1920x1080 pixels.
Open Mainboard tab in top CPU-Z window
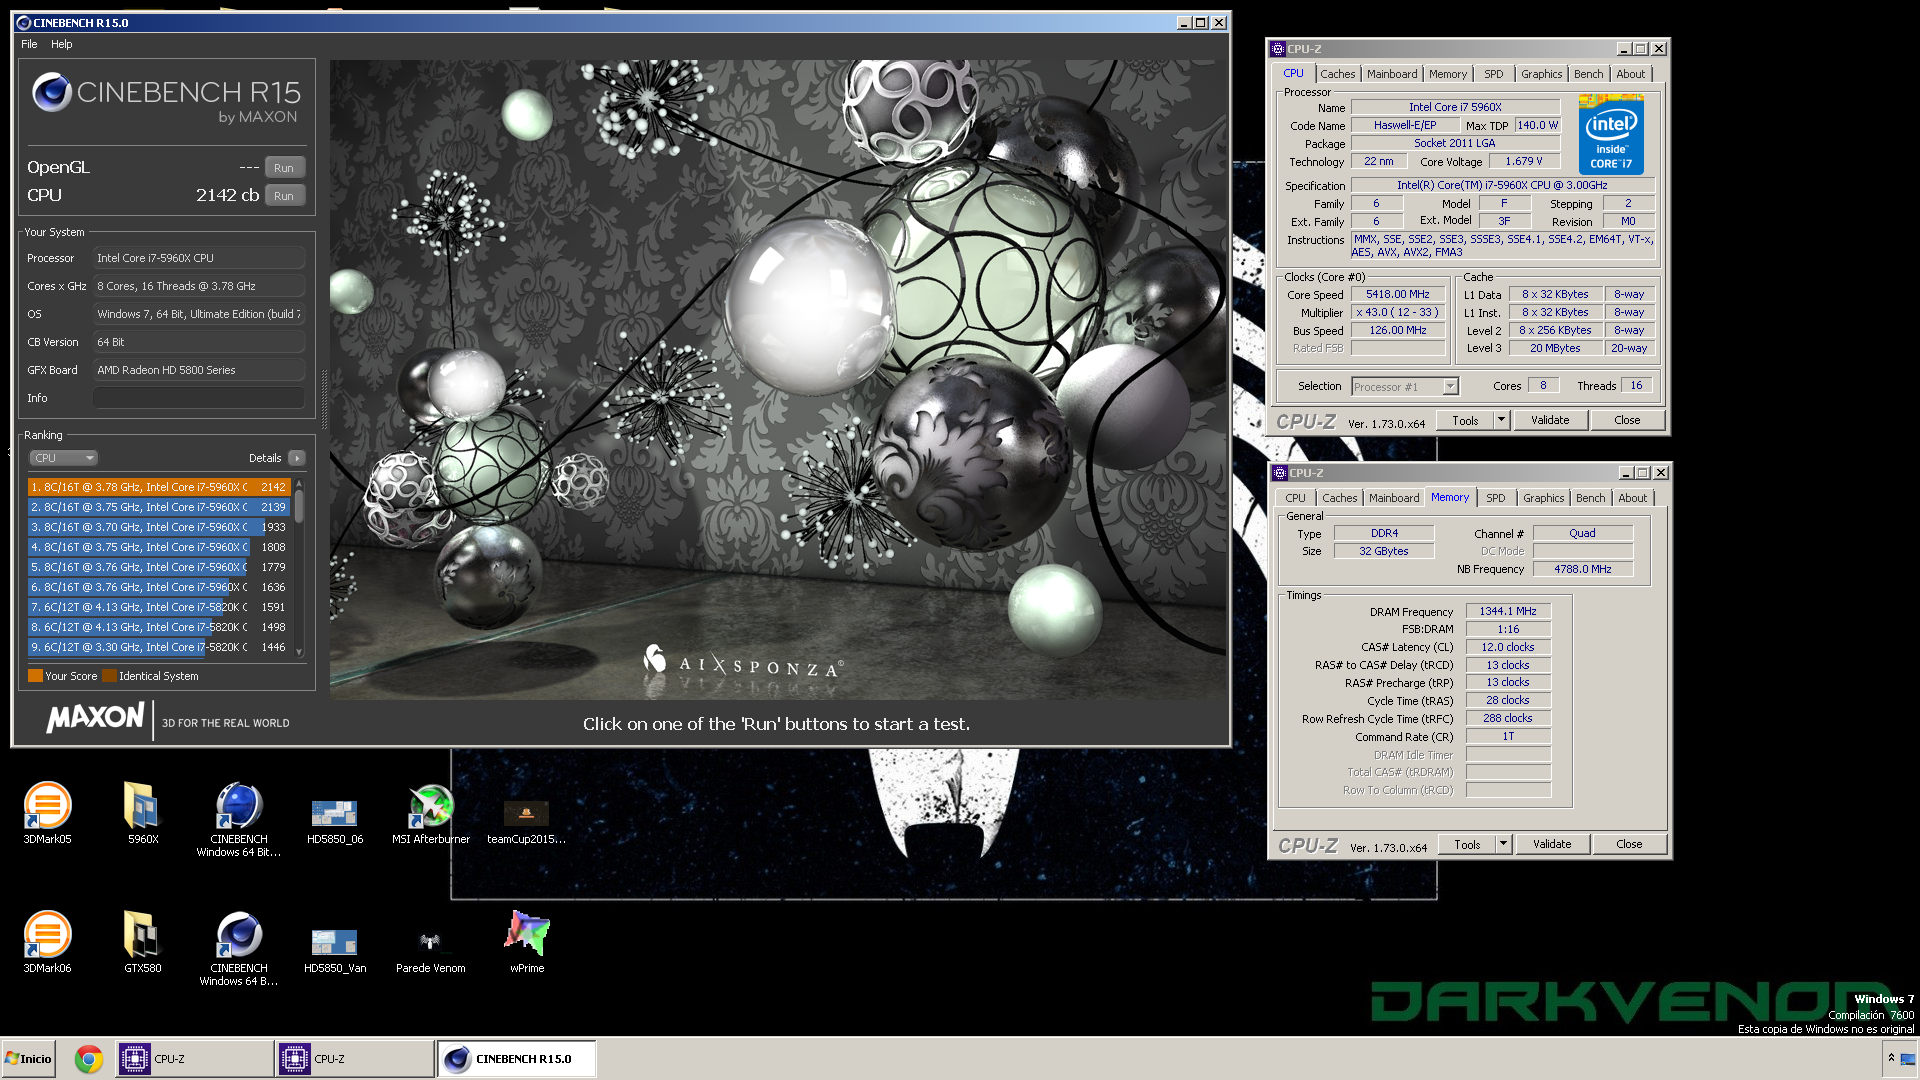pos(1392,74)
